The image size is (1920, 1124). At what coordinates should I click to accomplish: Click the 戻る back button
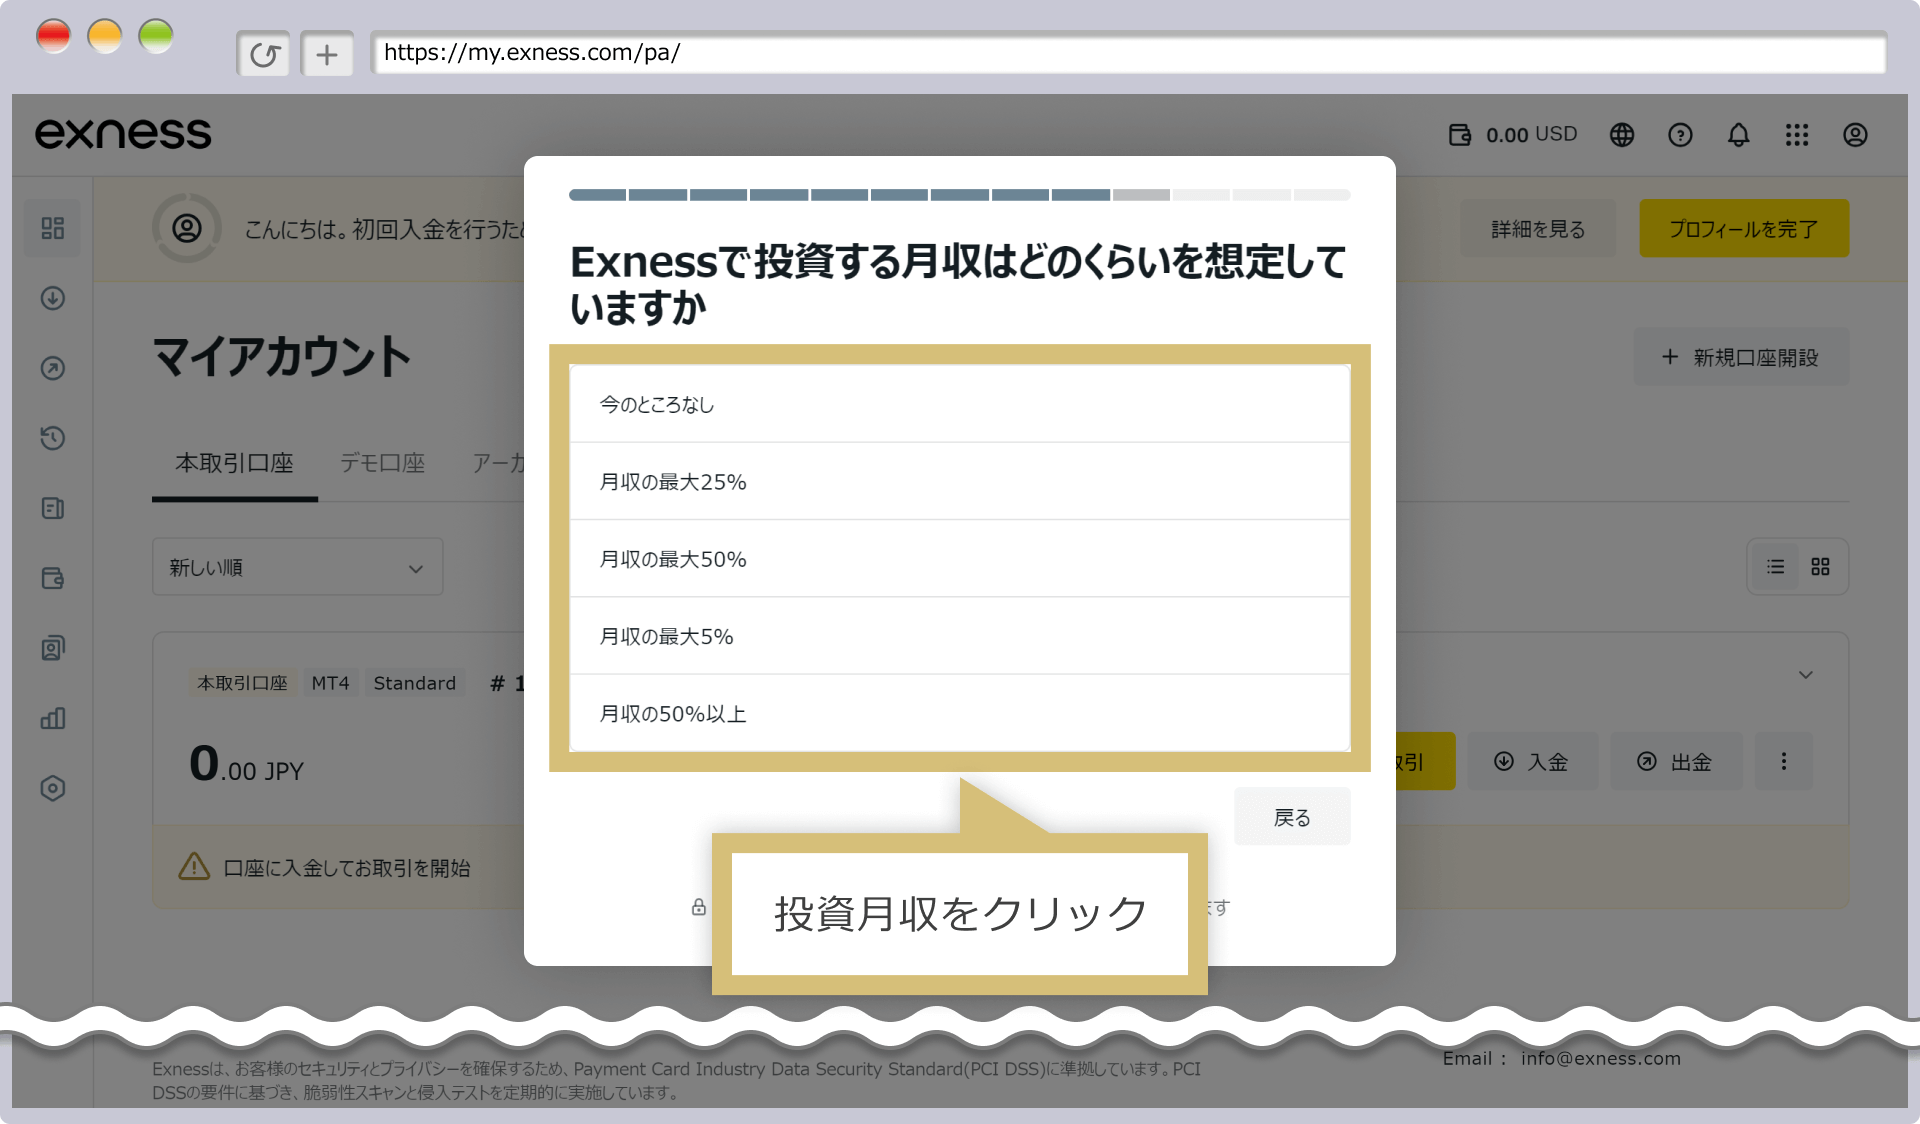(x=1292, y=817)
